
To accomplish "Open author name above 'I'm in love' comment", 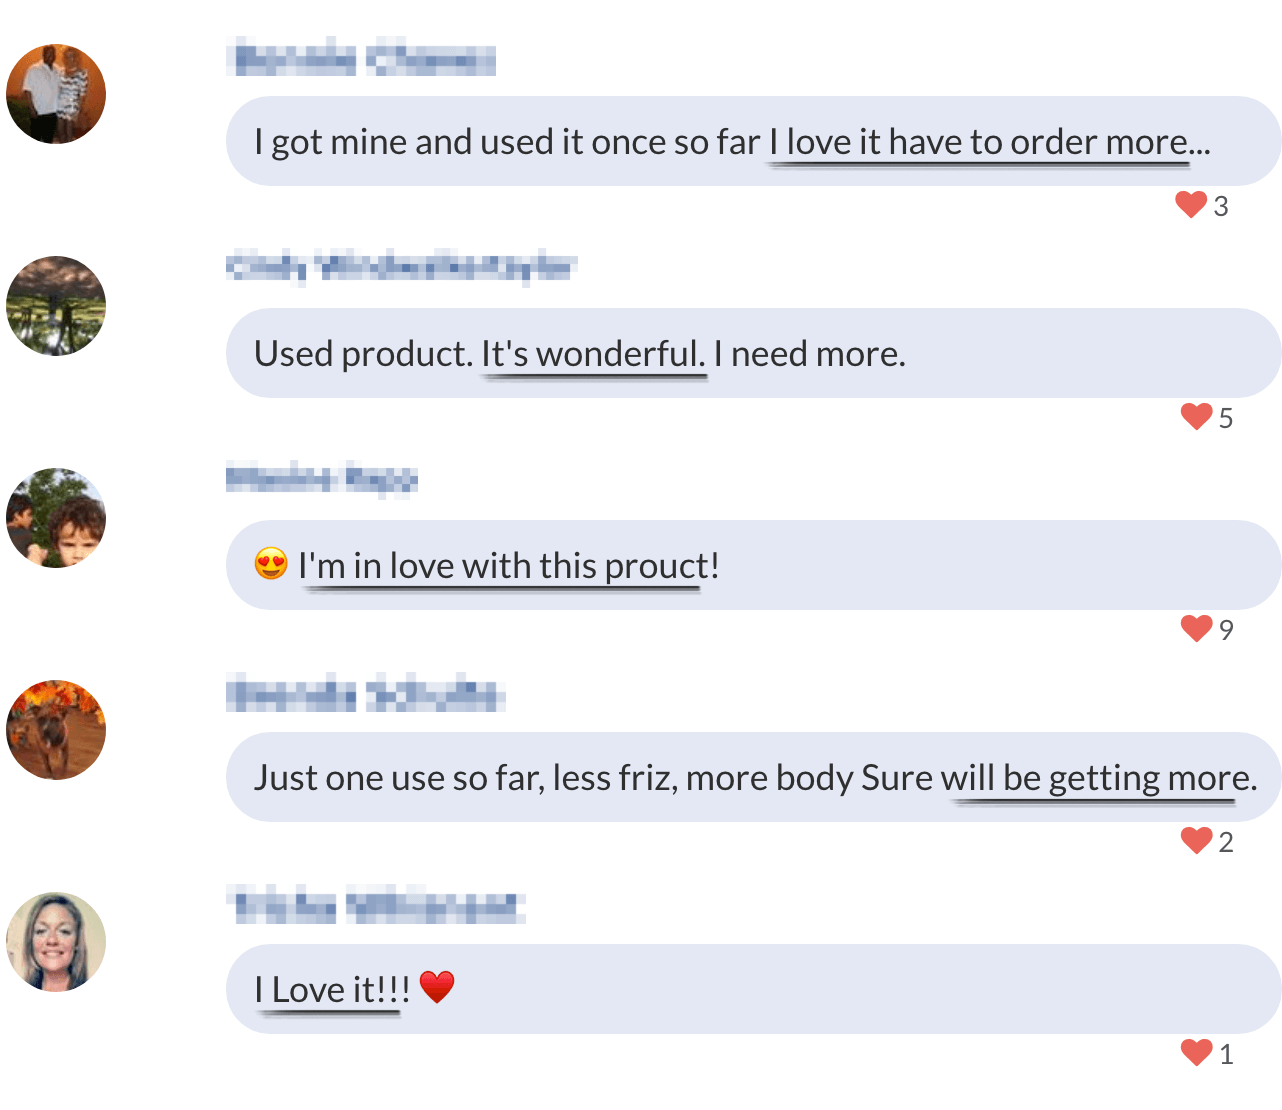I will click(321, 479).
